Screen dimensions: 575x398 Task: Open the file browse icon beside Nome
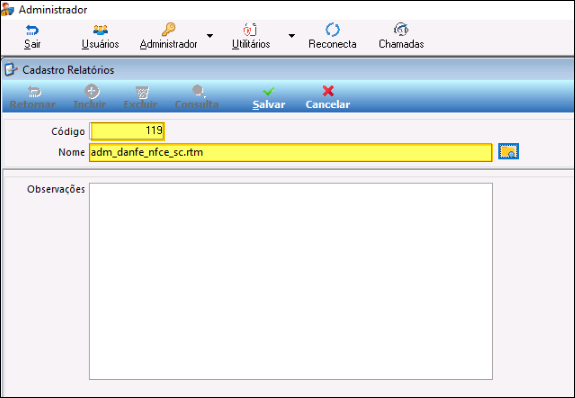coord(508,151)
